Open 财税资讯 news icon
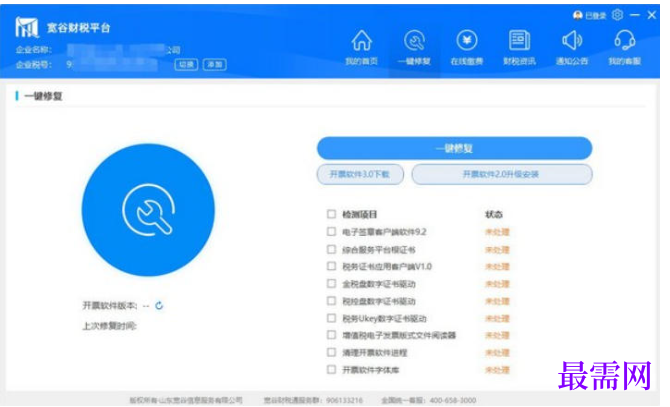This screenshot has height=407, width=670. pyautogui.click(x=519, y=41)
